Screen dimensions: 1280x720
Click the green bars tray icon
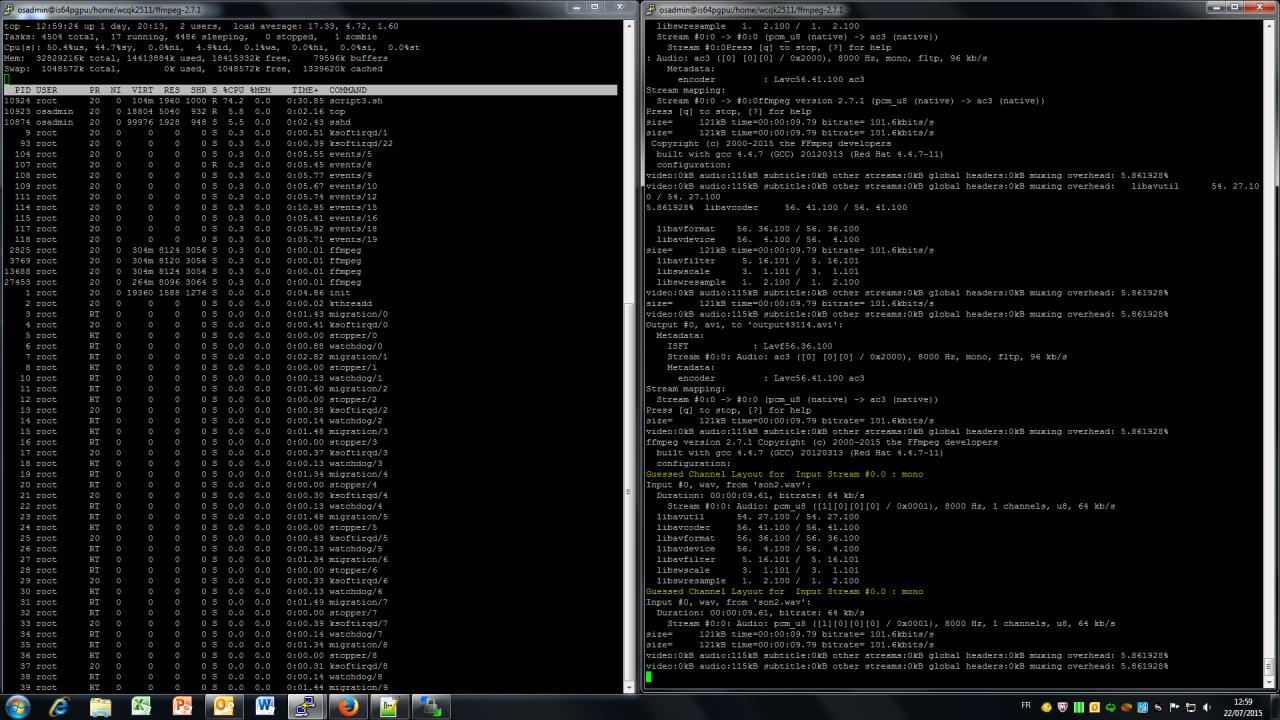click(1079, 707)
